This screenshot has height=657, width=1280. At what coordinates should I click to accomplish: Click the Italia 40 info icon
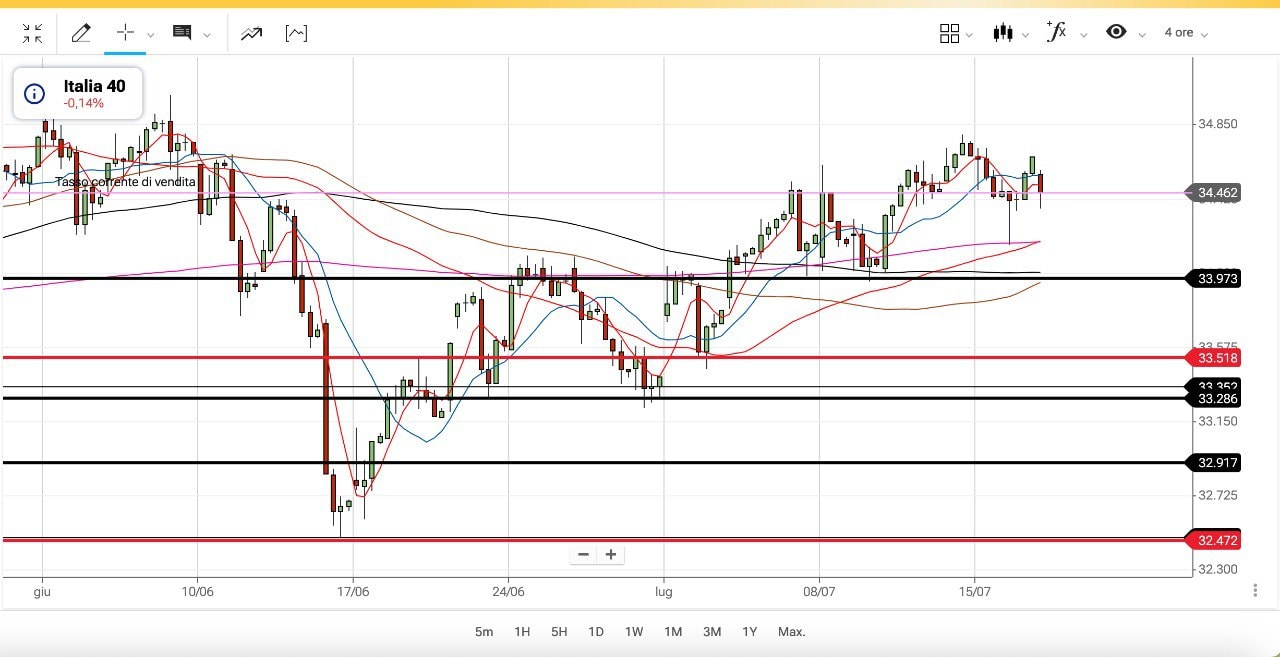click(x=34, y=94)
